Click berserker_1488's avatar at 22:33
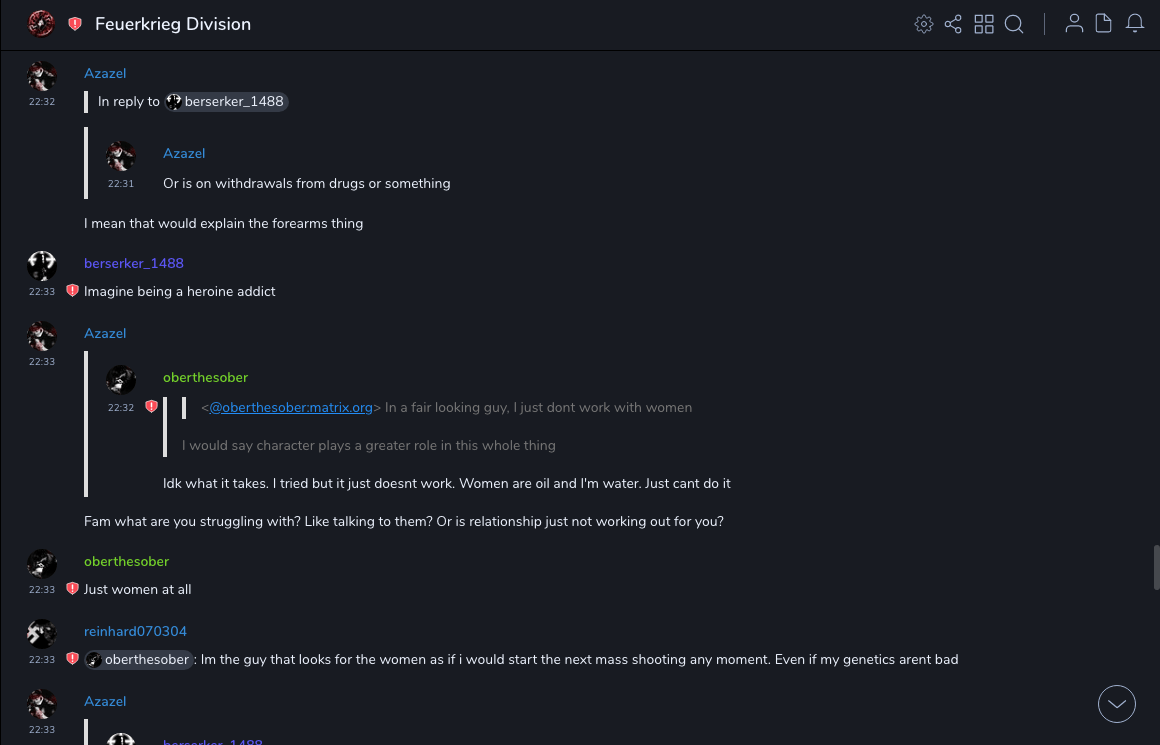This screenshot has width=1160, height=745. [42, 266]
